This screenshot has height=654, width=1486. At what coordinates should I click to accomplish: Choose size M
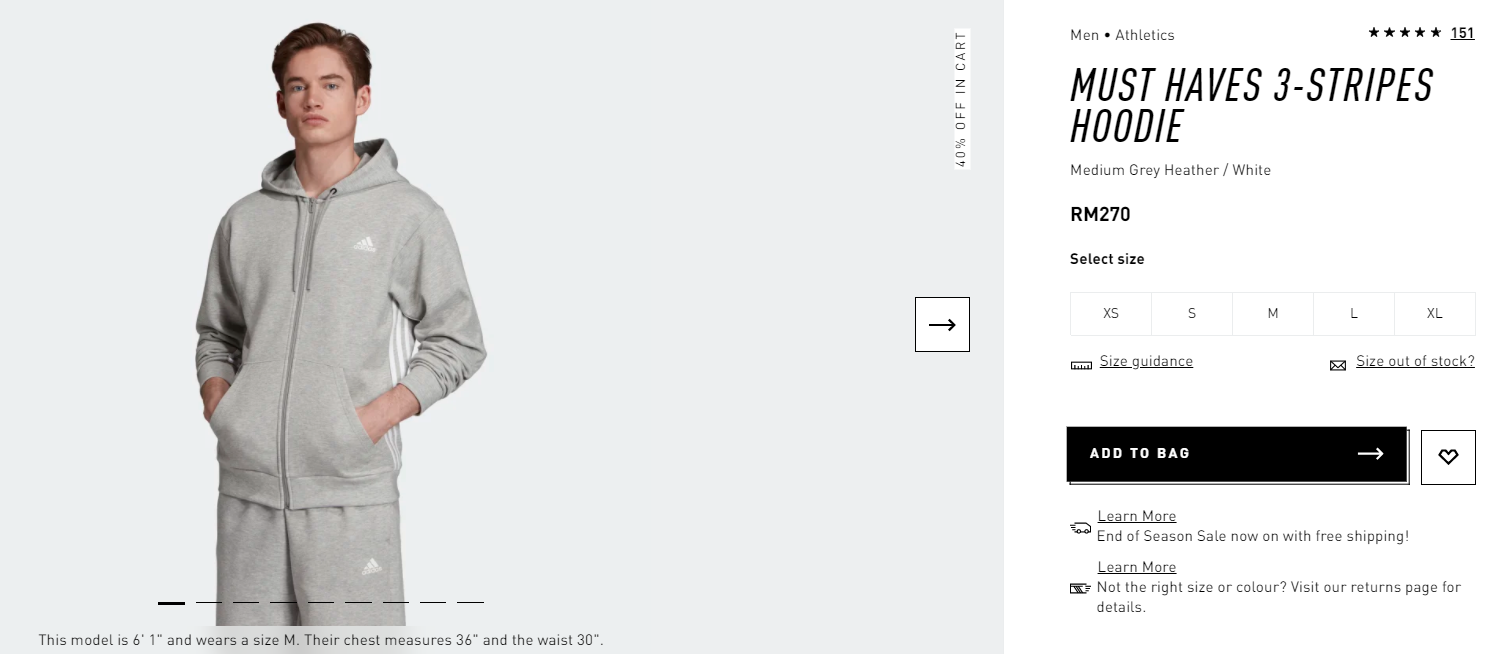coord(1273,313)
